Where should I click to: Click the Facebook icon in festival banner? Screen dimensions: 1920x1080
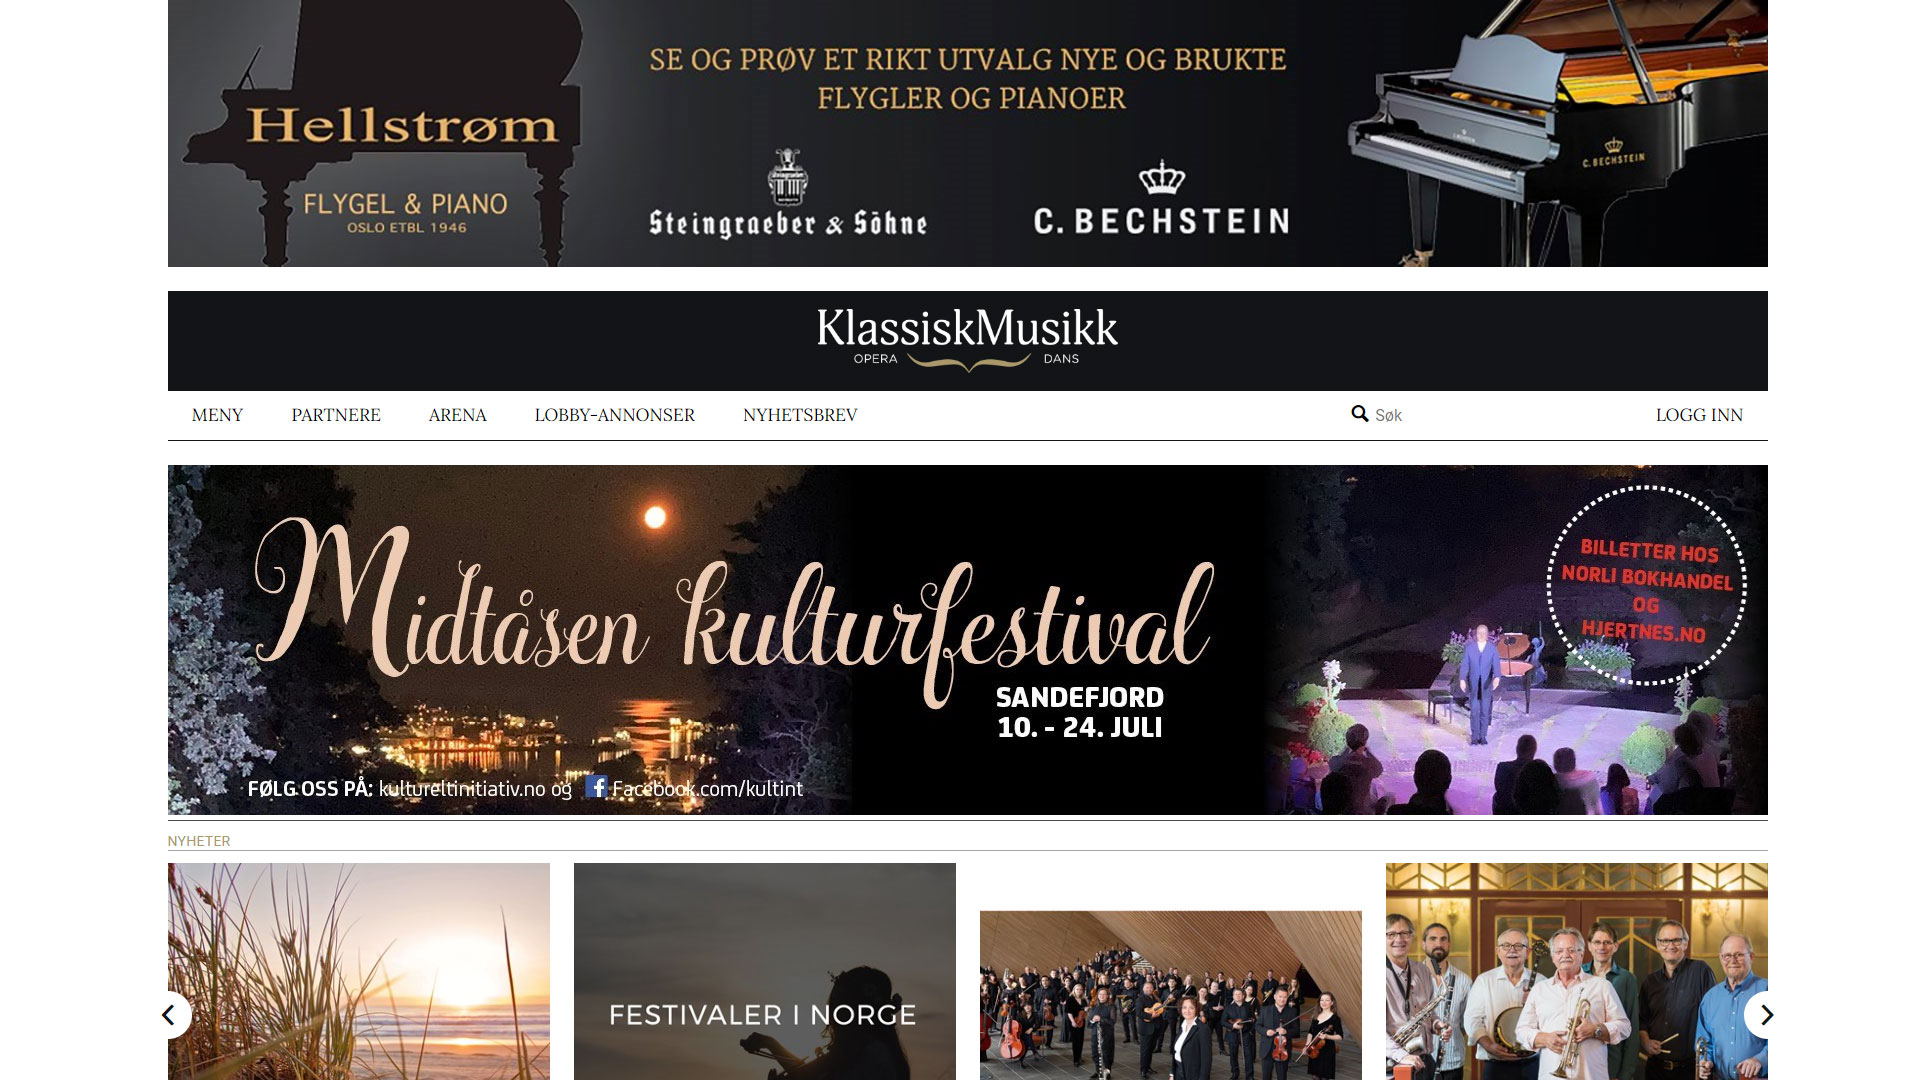(x=596, y=787)
